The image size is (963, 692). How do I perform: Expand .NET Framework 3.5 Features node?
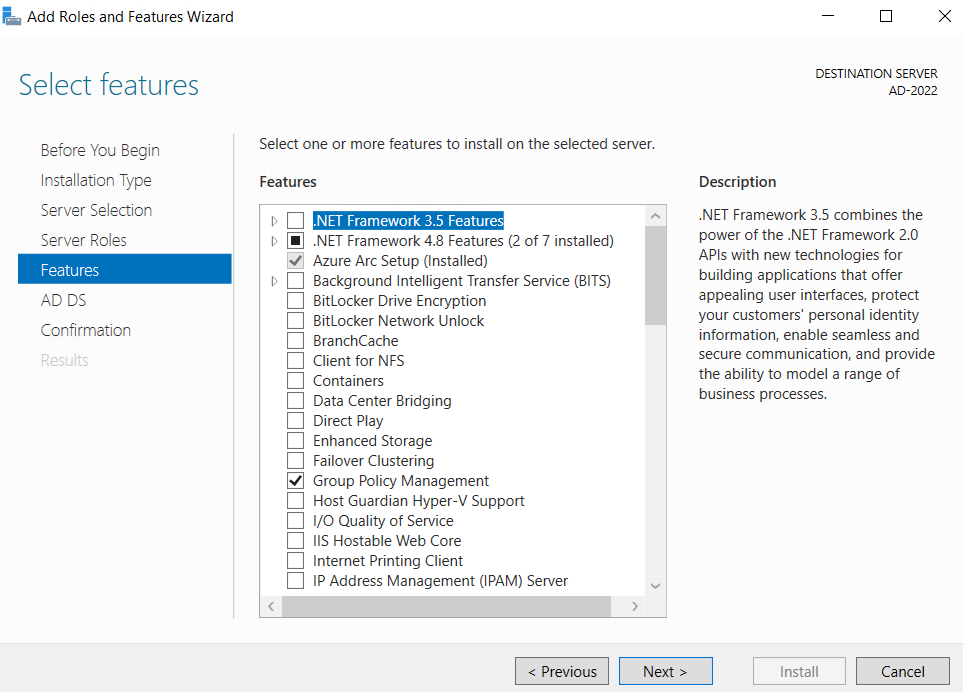point(274,220)
